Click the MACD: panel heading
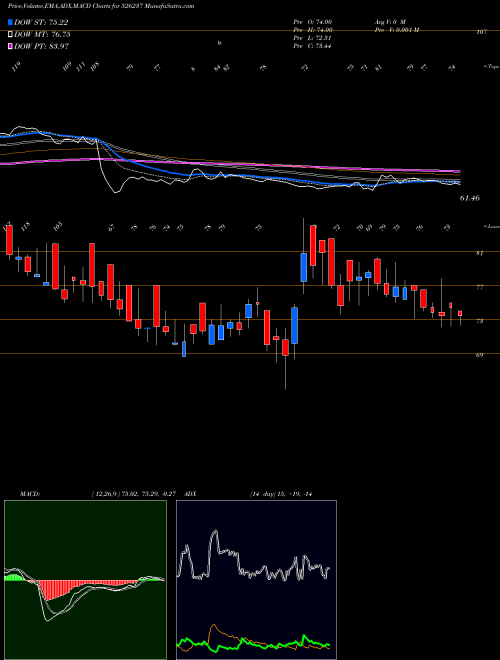The height and width of the screenshot is (660, 500). [29, 494]
